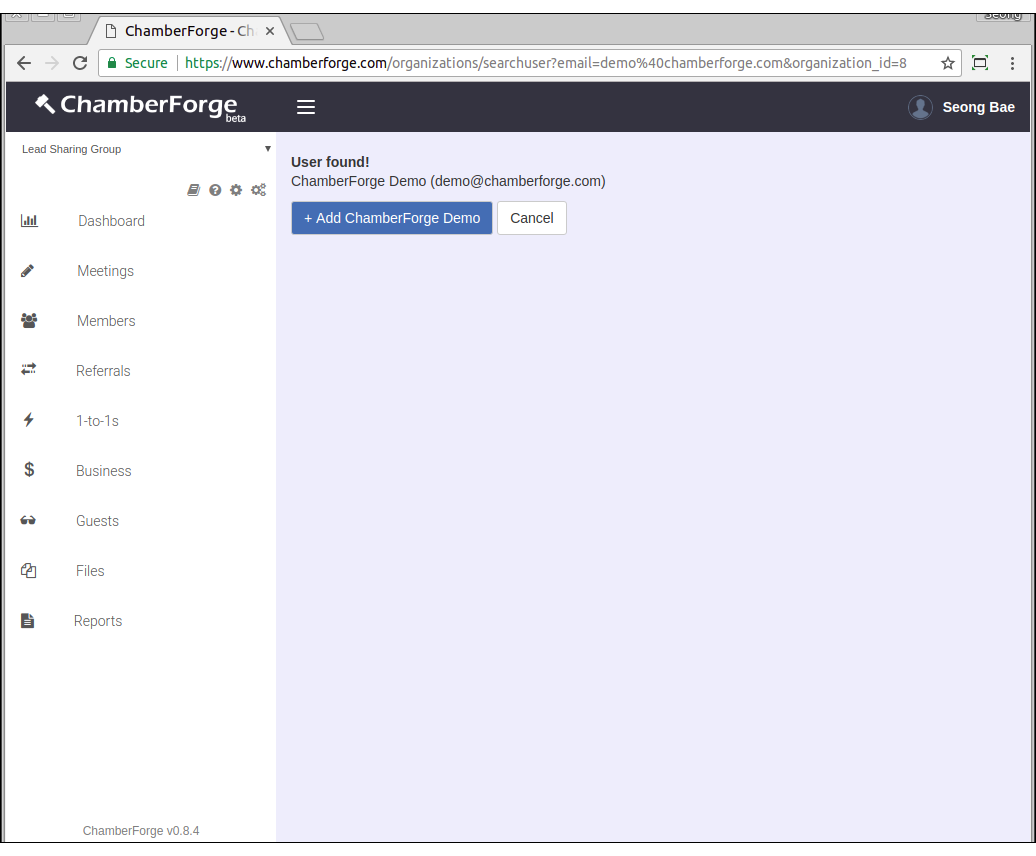Open settings via single gear icon
The height and width of the screenshot is (856, 1036).
coord(236,190)
